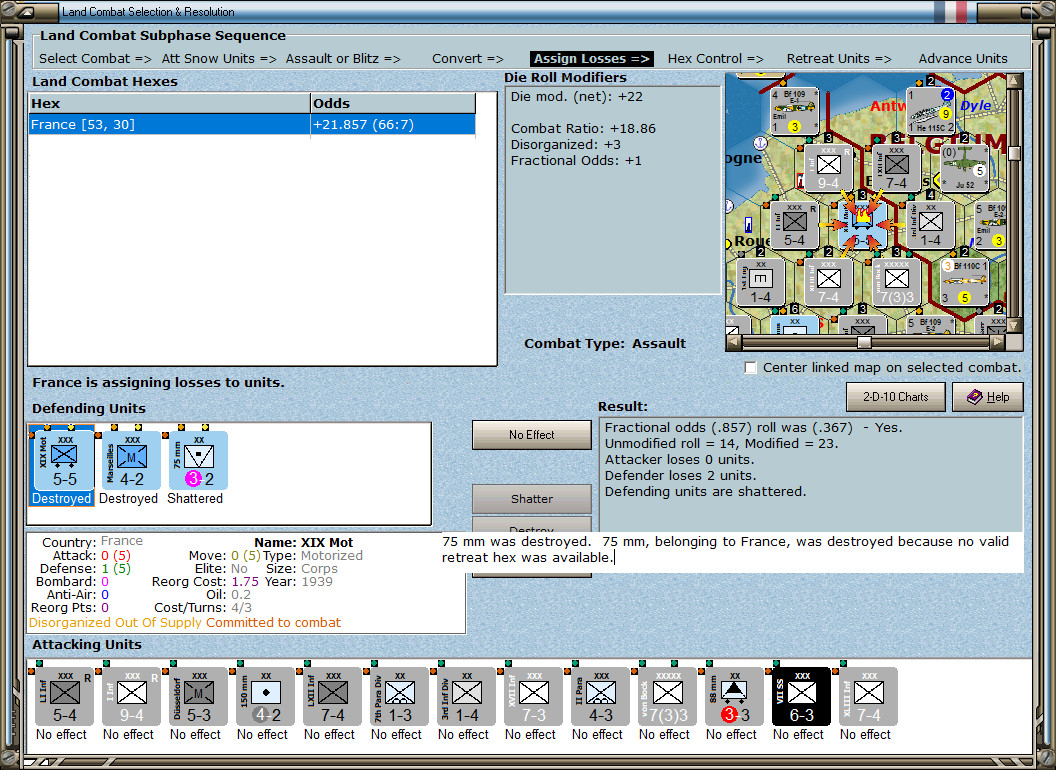Click the von Bock 7(3)3 HQ unit
This screenshot has height=770, width=1056.
coord(667,697)
